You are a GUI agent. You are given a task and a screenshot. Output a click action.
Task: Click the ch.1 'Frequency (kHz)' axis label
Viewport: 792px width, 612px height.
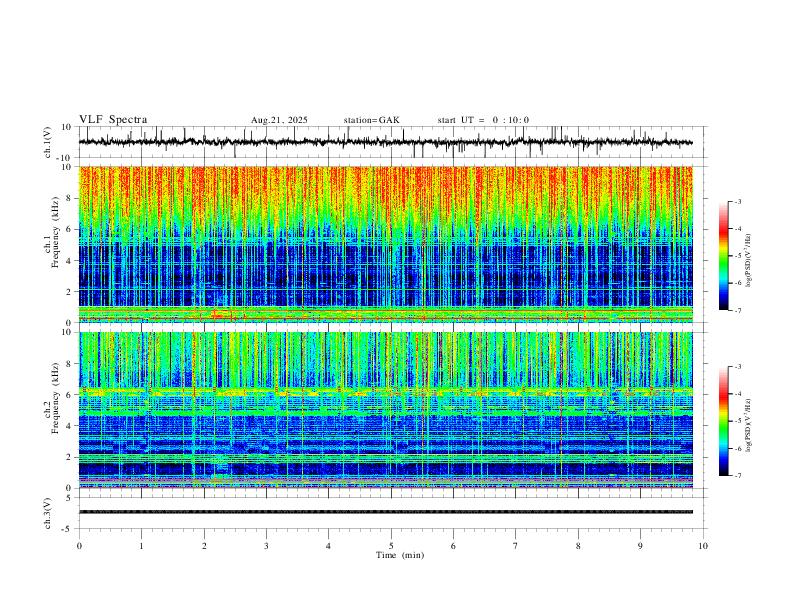(55, 233)
